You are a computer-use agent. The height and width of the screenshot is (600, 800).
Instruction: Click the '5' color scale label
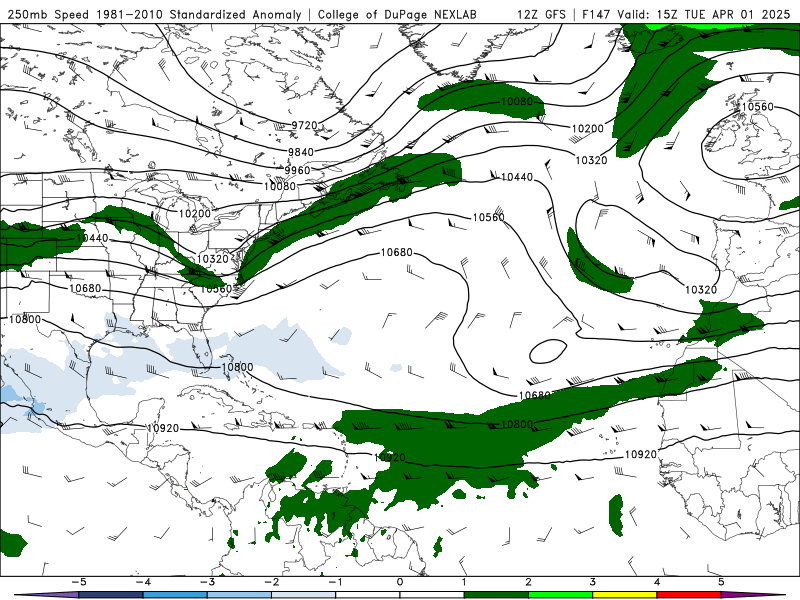721,582
